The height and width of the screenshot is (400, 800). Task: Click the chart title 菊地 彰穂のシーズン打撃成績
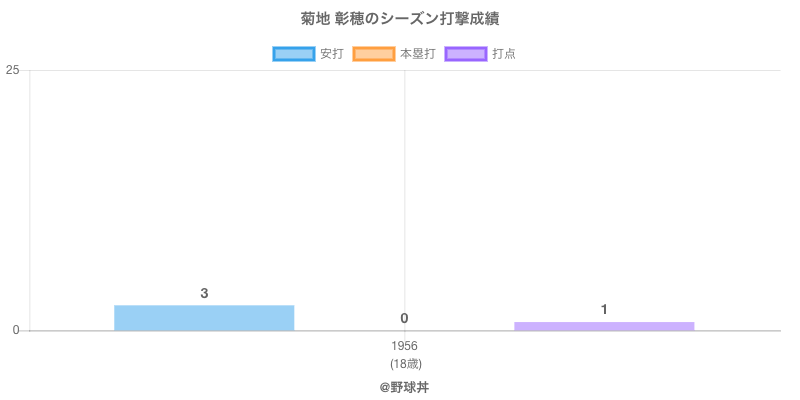point(400,19)
